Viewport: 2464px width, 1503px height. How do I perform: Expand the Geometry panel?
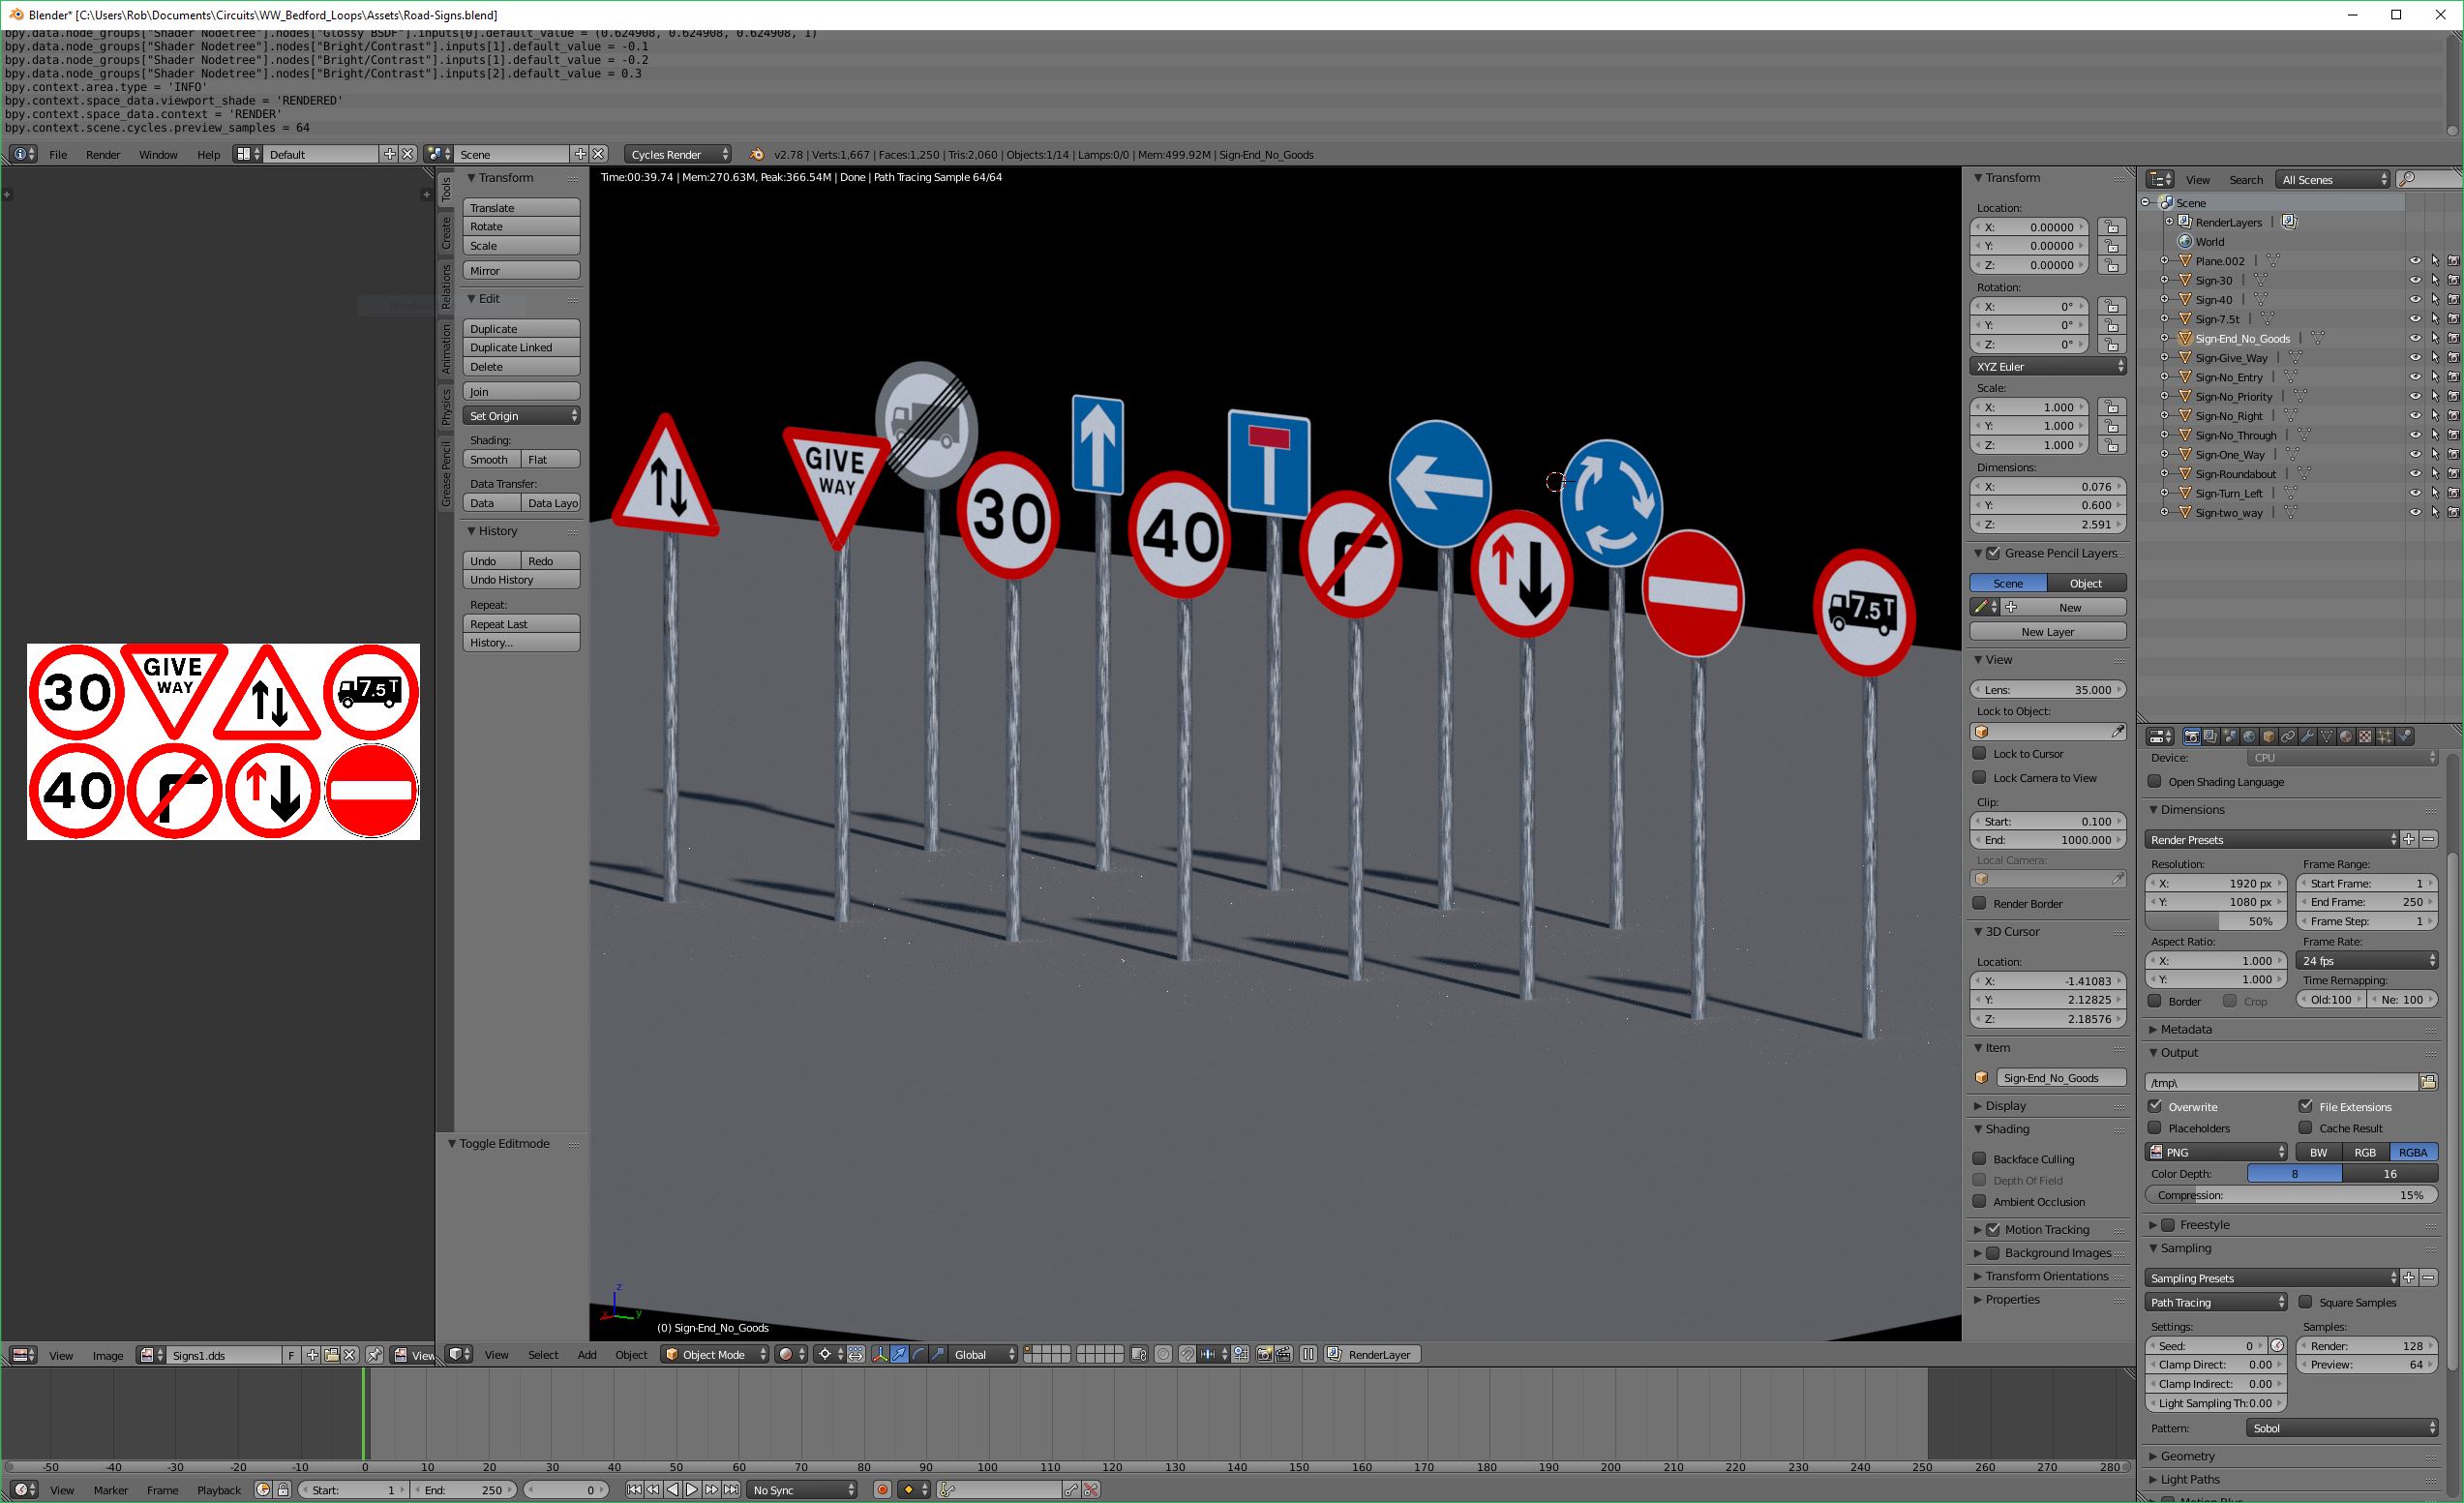[x=2188, y=1456]
